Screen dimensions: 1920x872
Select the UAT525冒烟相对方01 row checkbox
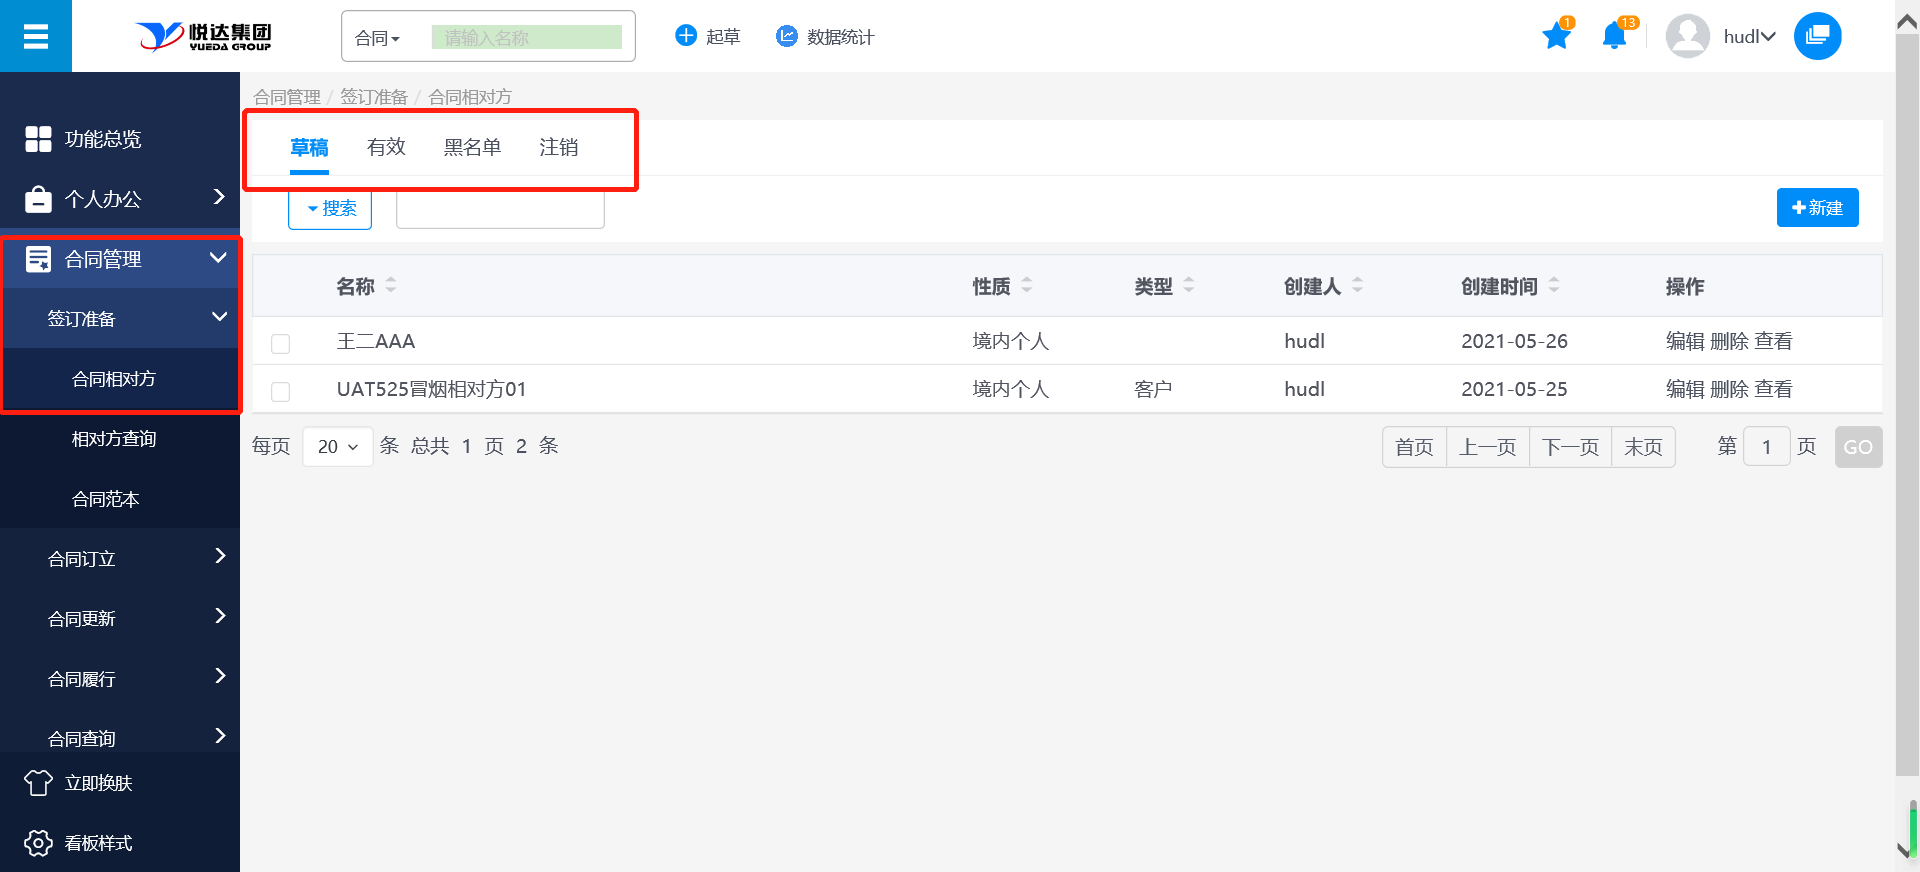click(281, 391)
